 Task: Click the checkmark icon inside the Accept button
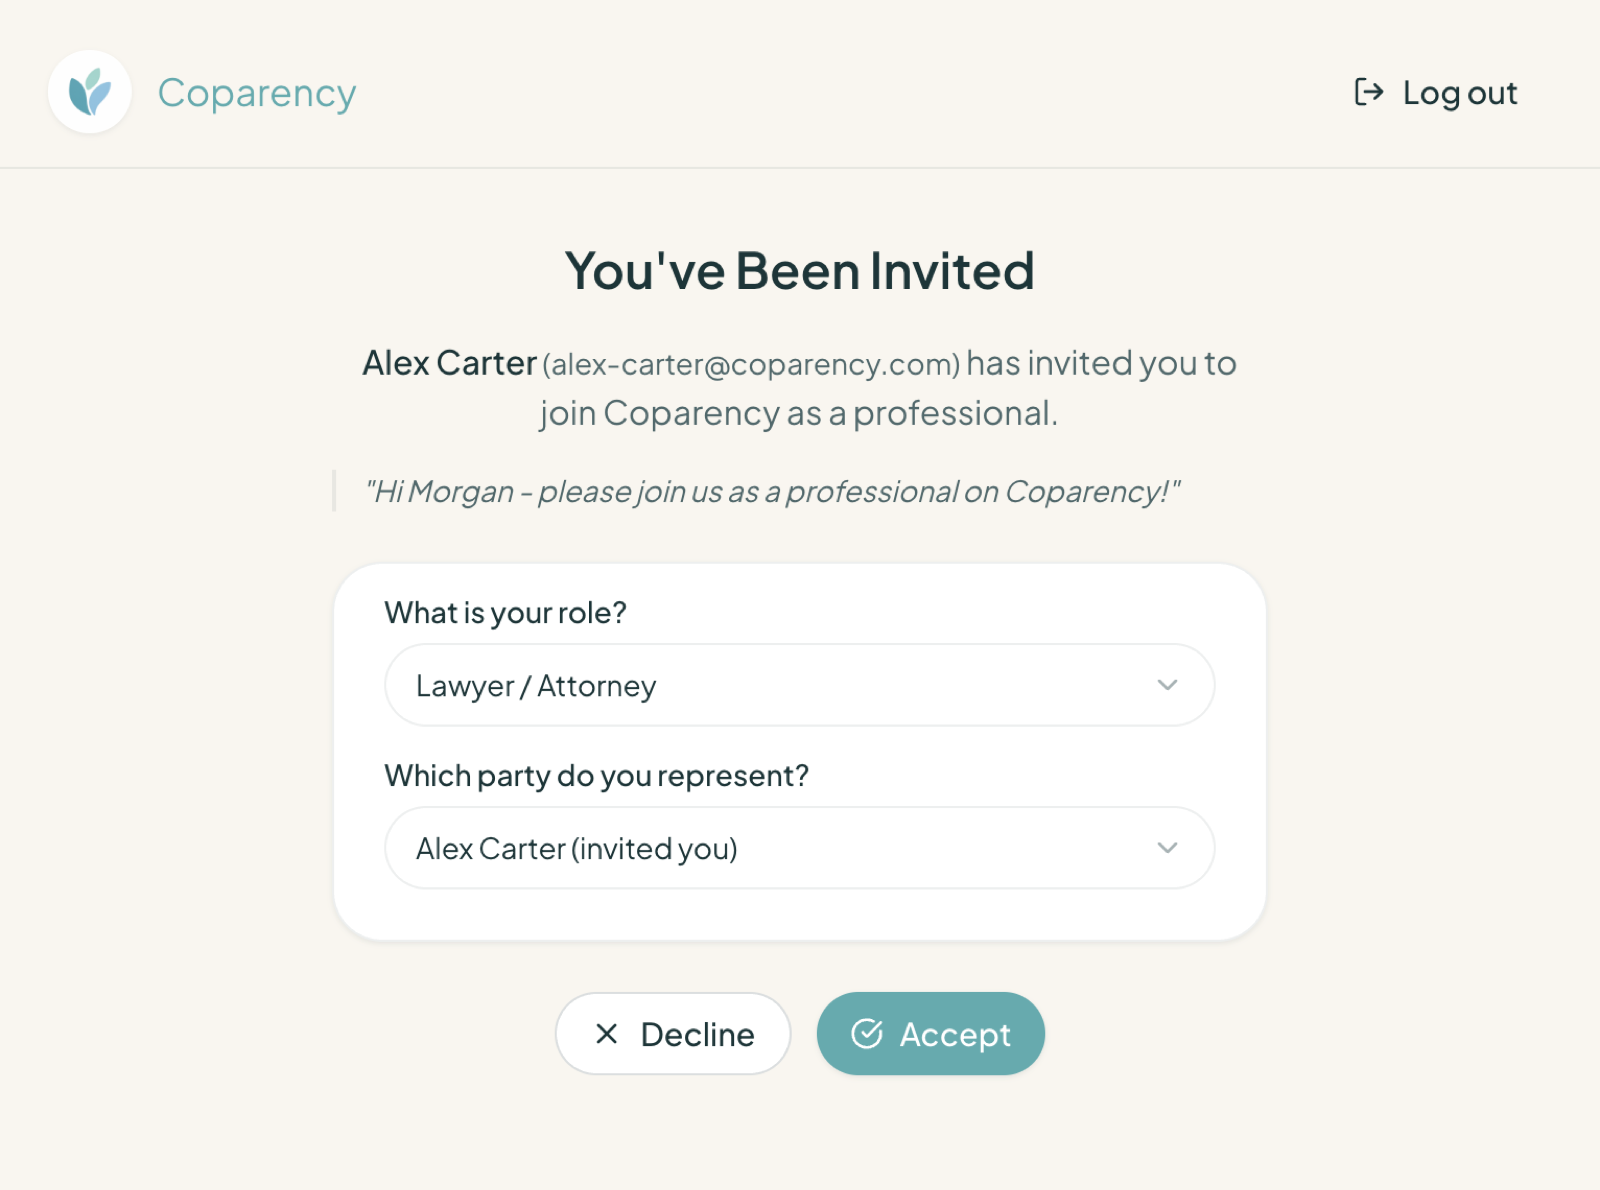pos(869,1034)
